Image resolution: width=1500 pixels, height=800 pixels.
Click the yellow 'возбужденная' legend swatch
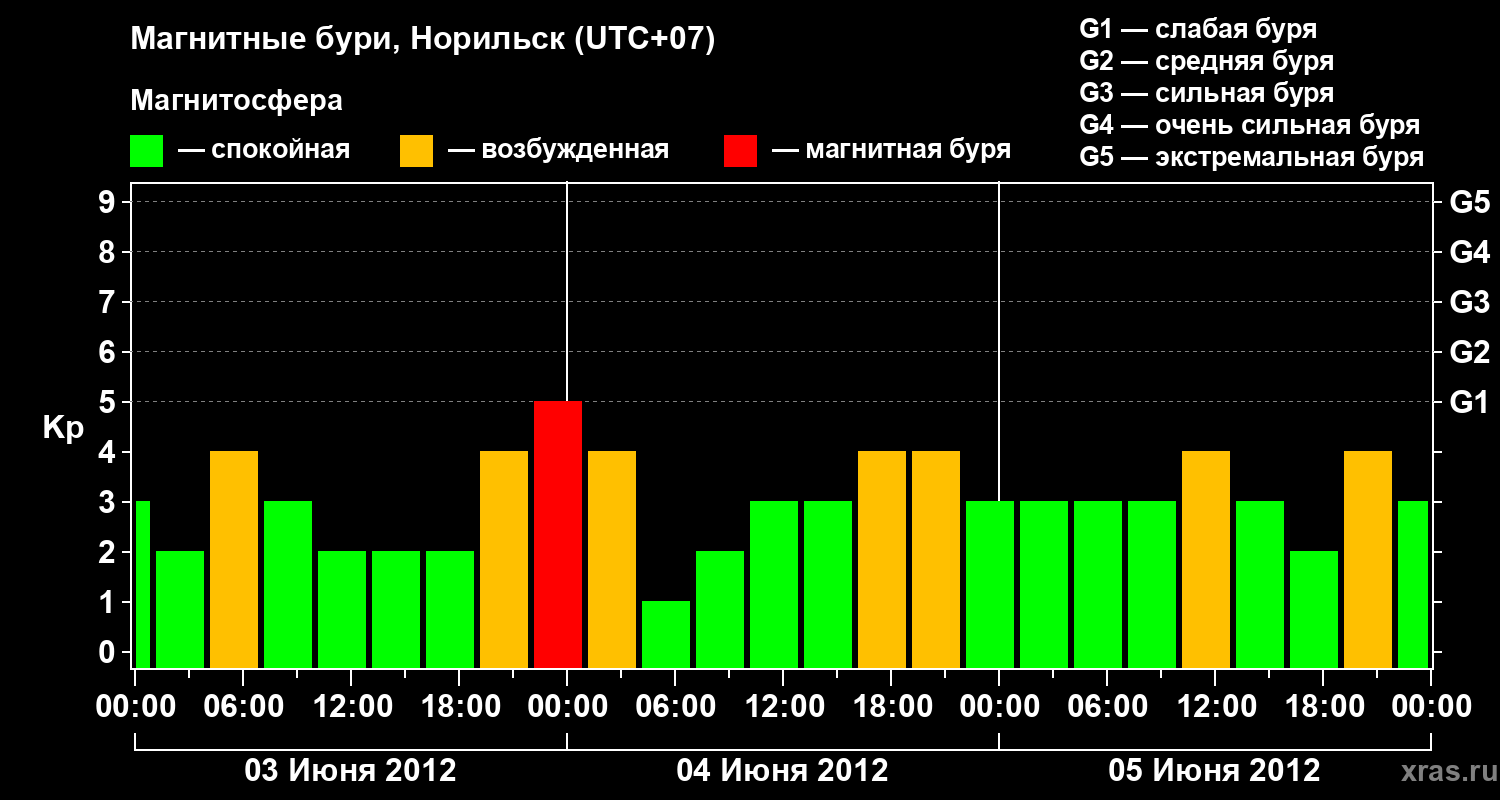[417, 150]
